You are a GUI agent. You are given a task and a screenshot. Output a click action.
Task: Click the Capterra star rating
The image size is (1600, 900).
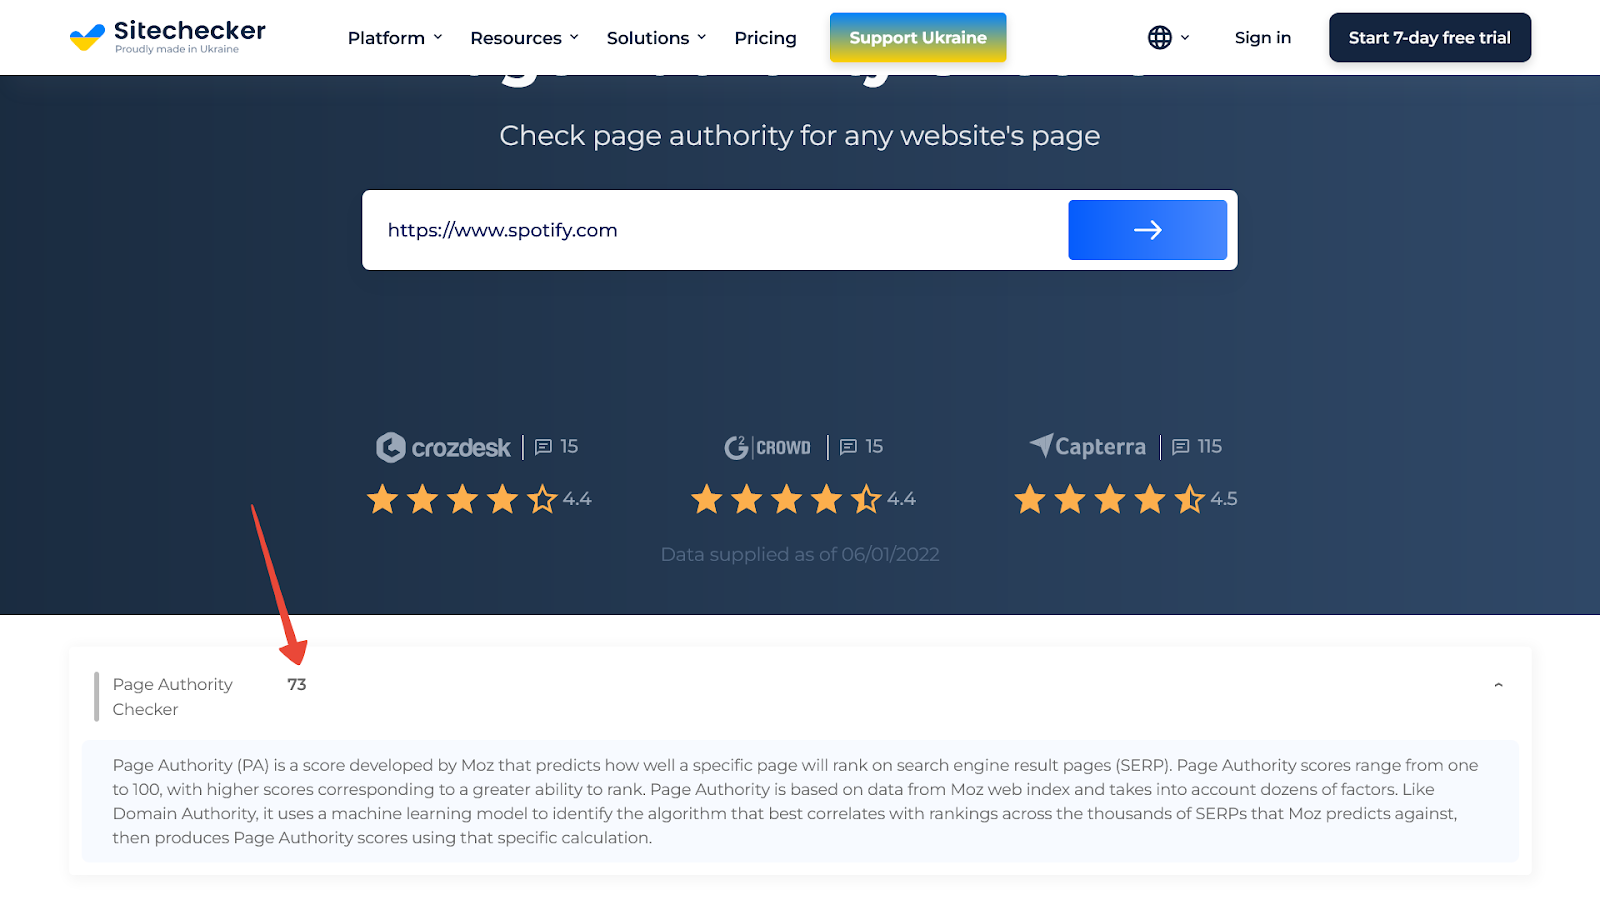point(1110,498)
